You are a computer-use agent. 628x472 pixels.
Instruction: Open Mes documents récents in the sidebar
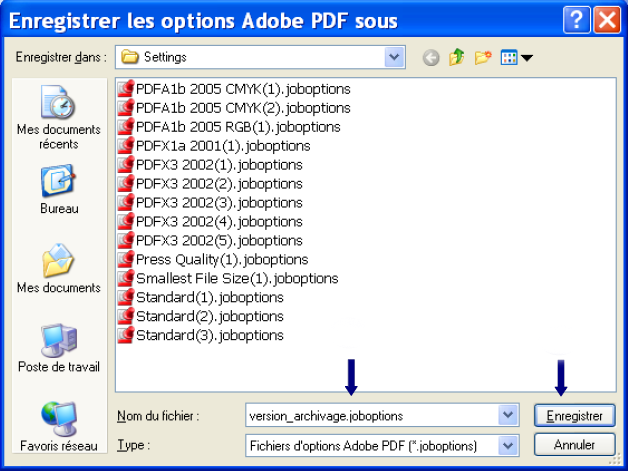[58, 118]
